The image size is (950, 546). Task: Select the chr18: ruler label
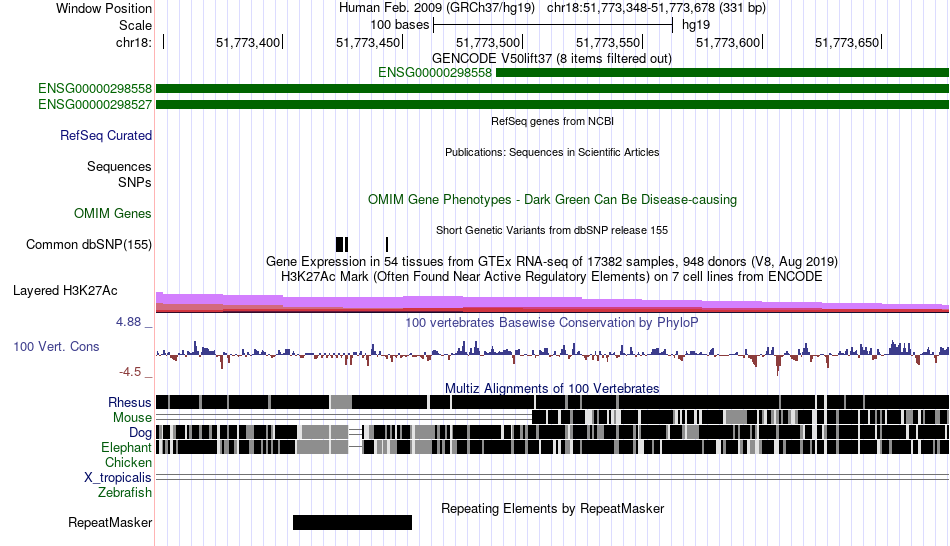tap(134, 42)
